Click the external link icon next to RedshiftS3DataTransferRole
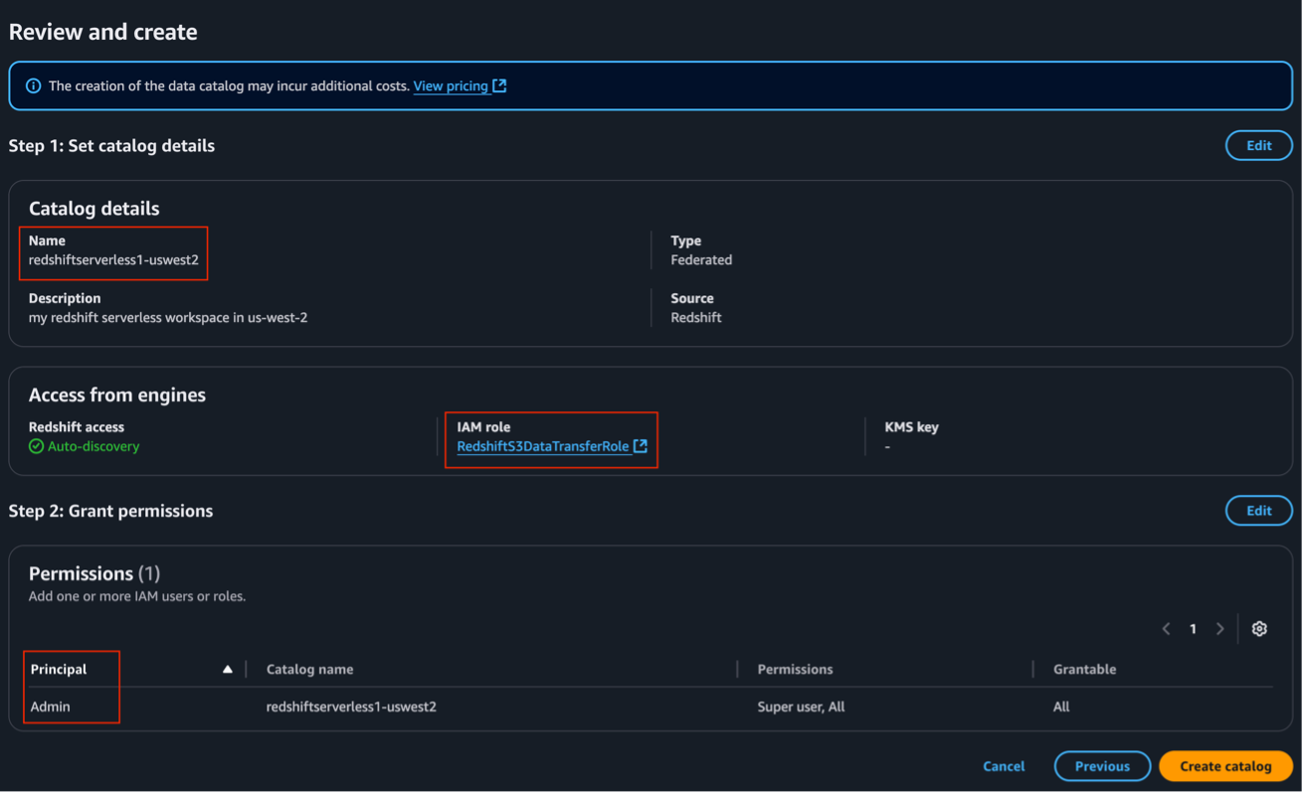The width and height of the screenshot is (1304, 794). (x=640, y=446)
